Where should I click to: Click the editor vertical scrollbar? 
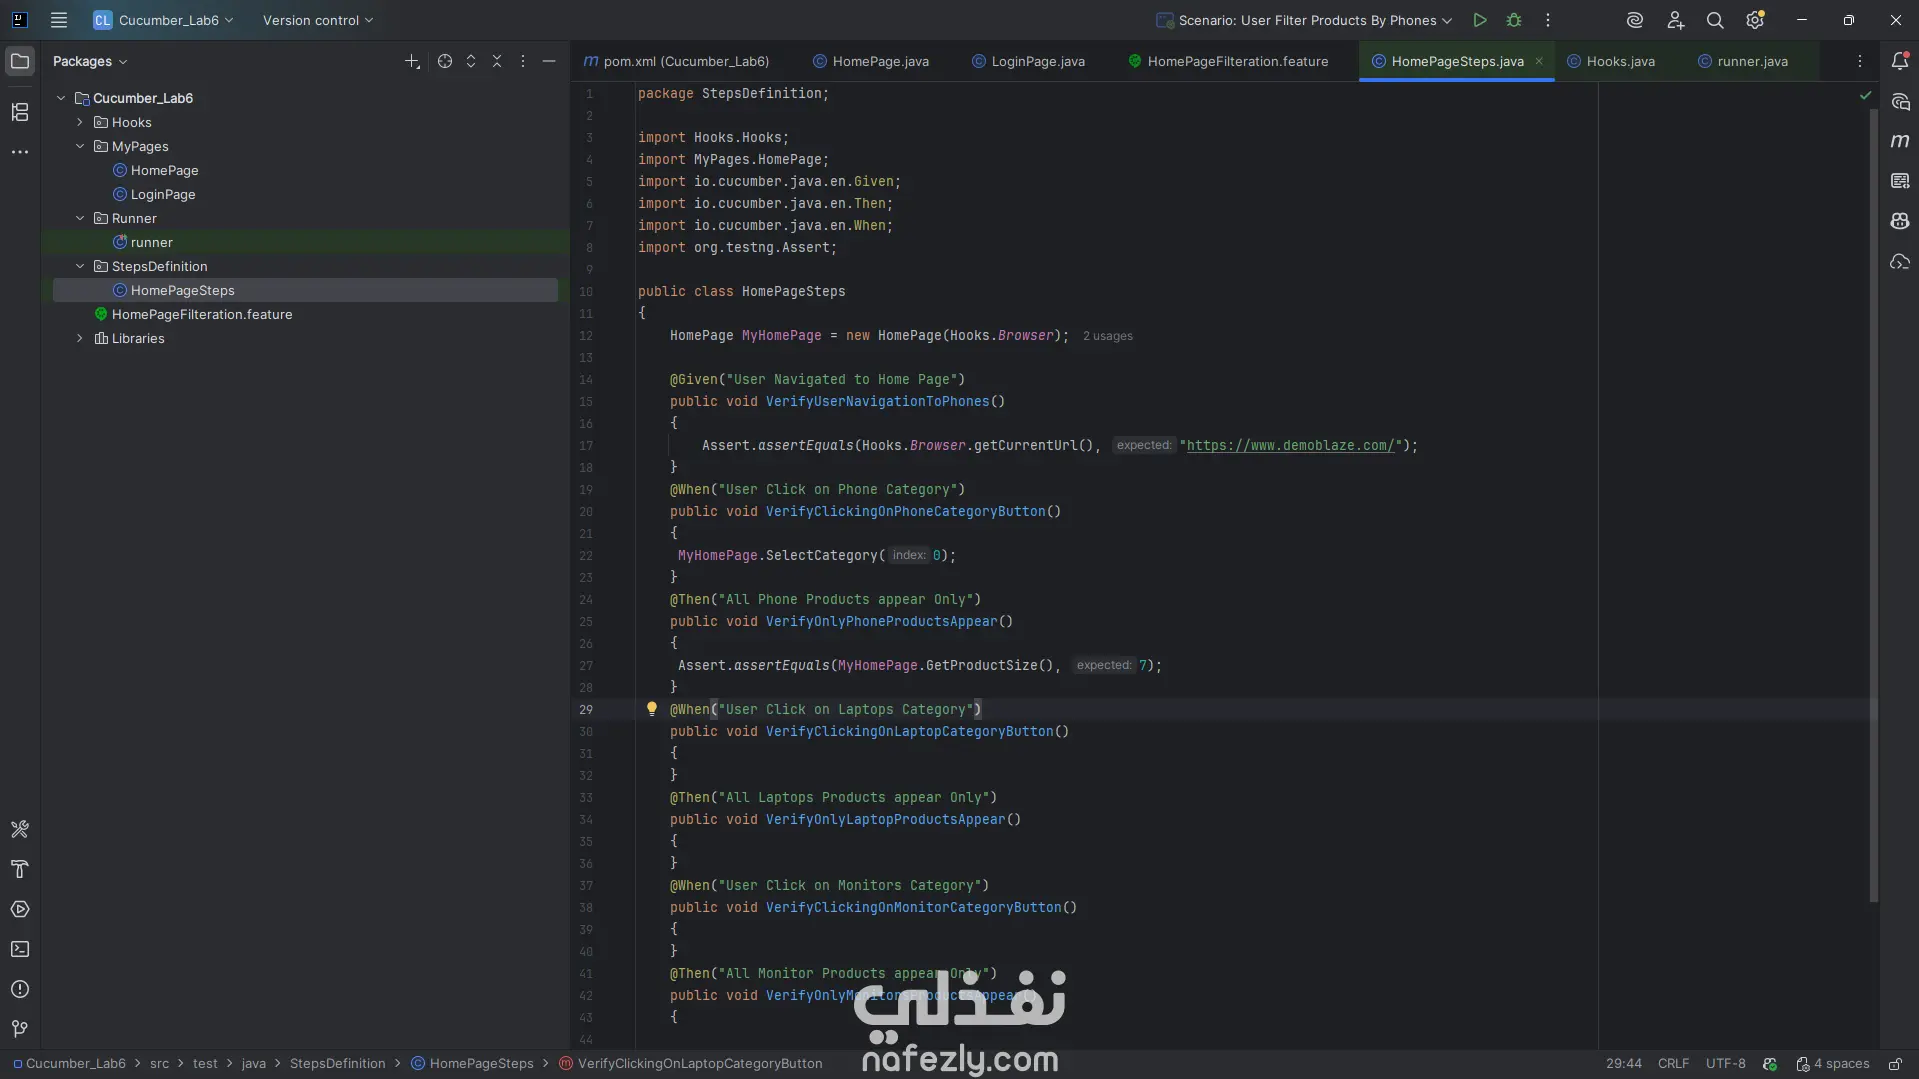(1874, 505)
